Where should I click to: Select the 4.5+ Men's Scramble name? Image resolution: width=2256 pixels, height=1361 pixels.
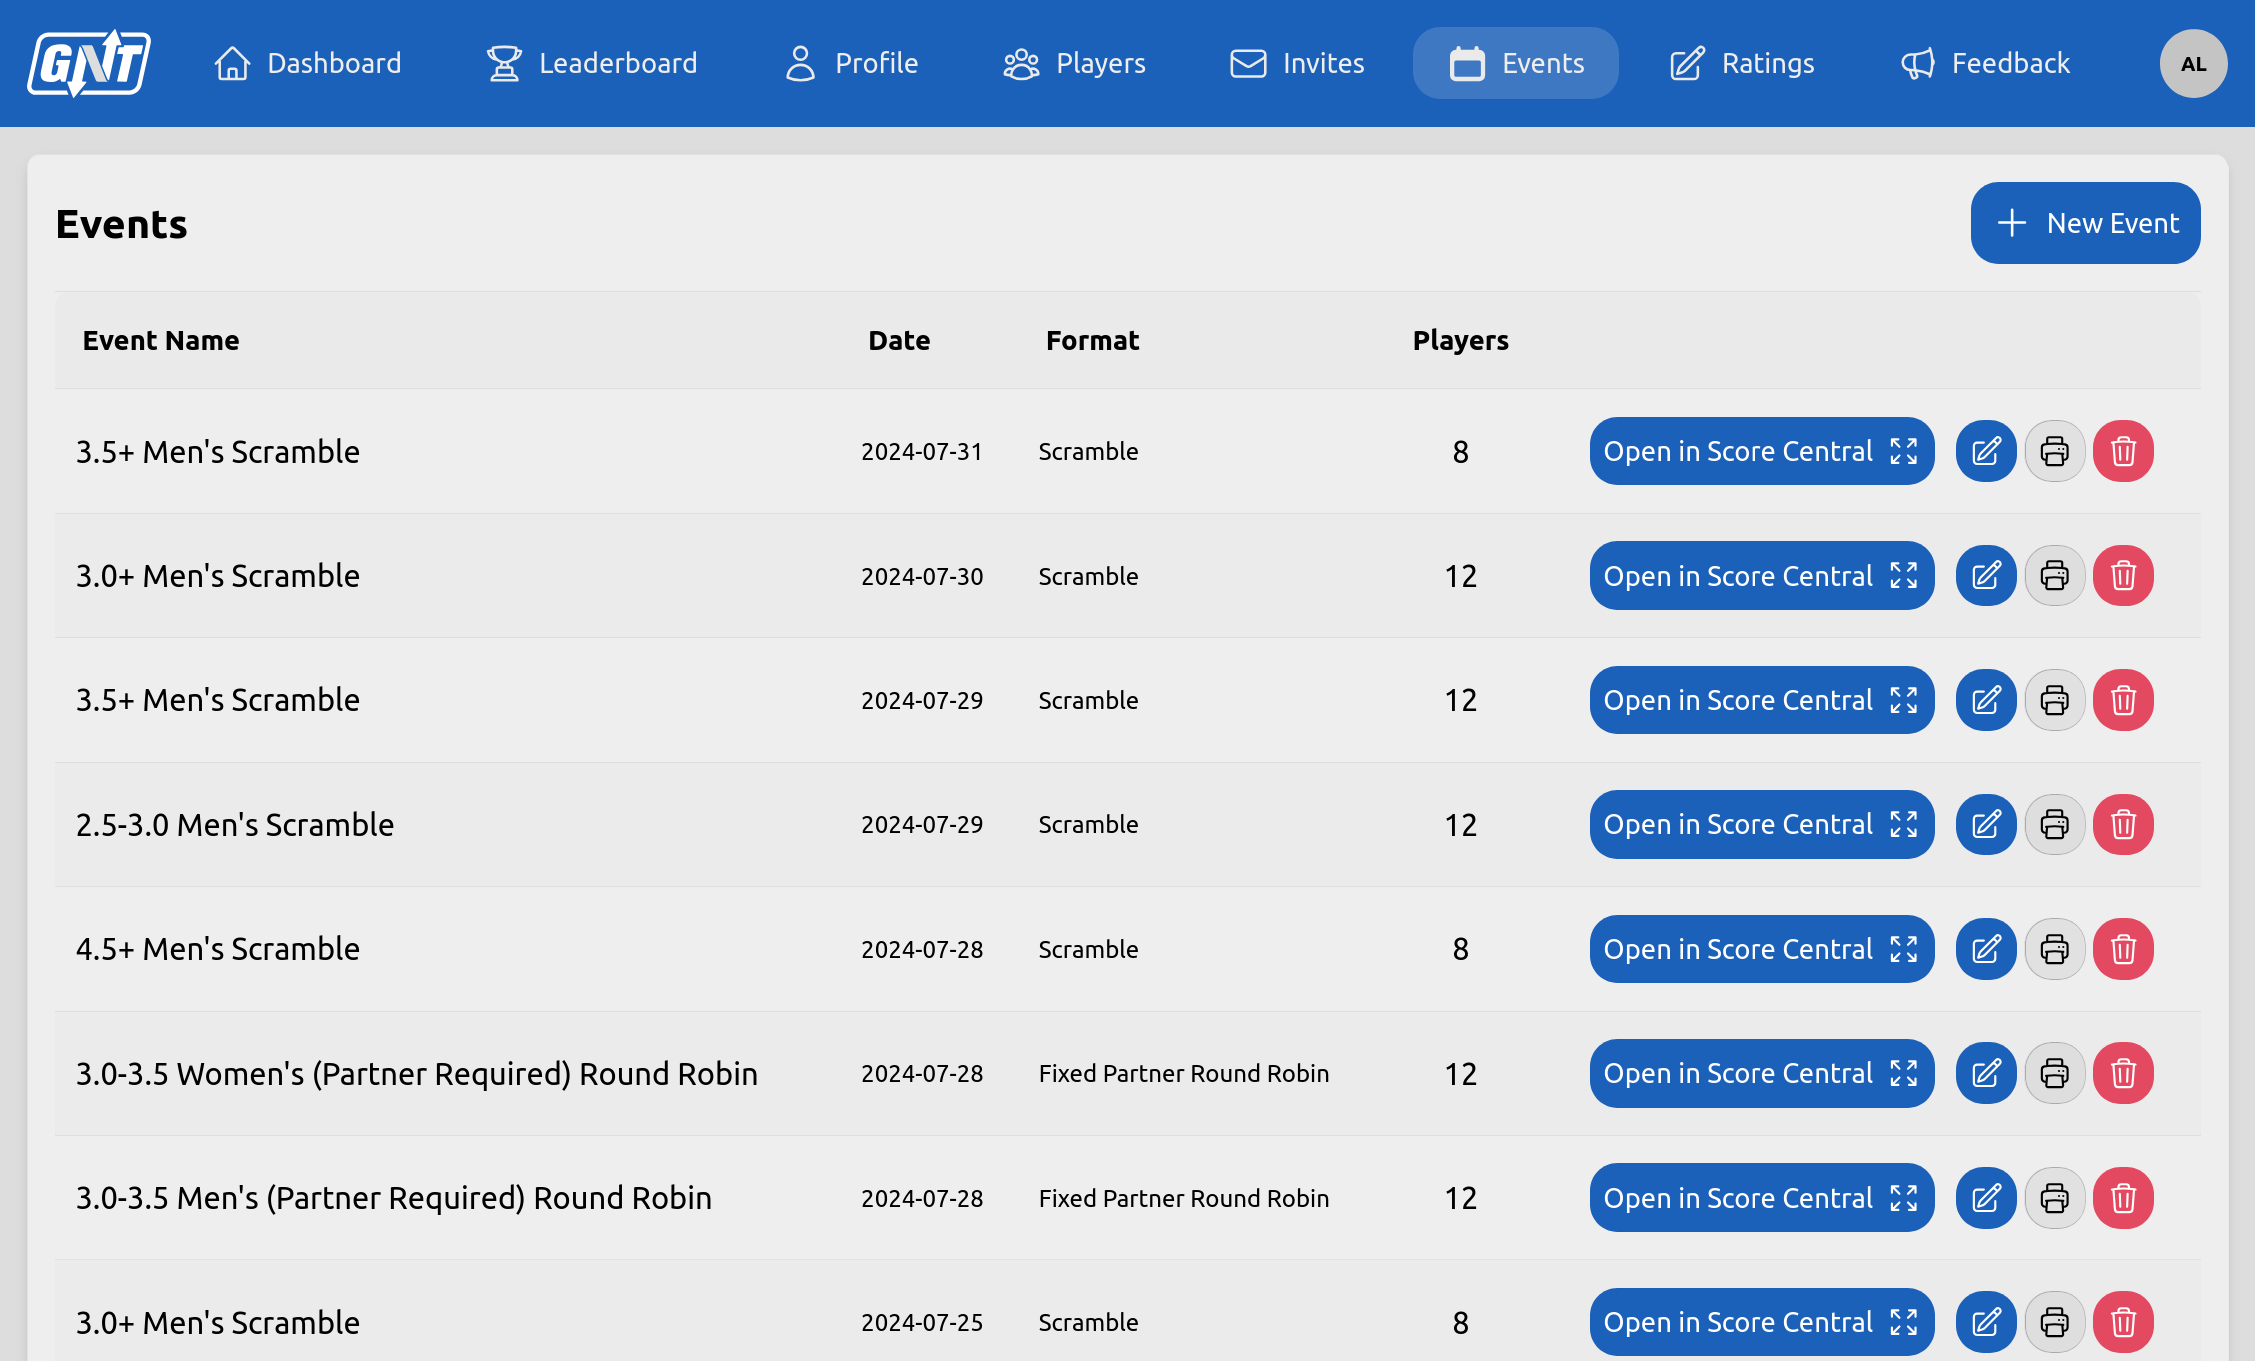pos(218,949)
